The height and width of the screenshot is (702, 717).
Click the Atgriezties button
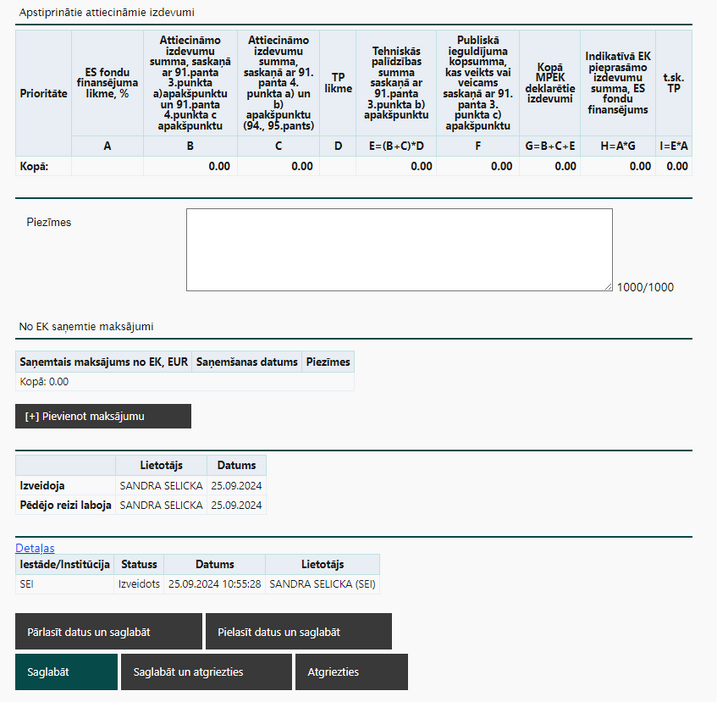point(352,672)
